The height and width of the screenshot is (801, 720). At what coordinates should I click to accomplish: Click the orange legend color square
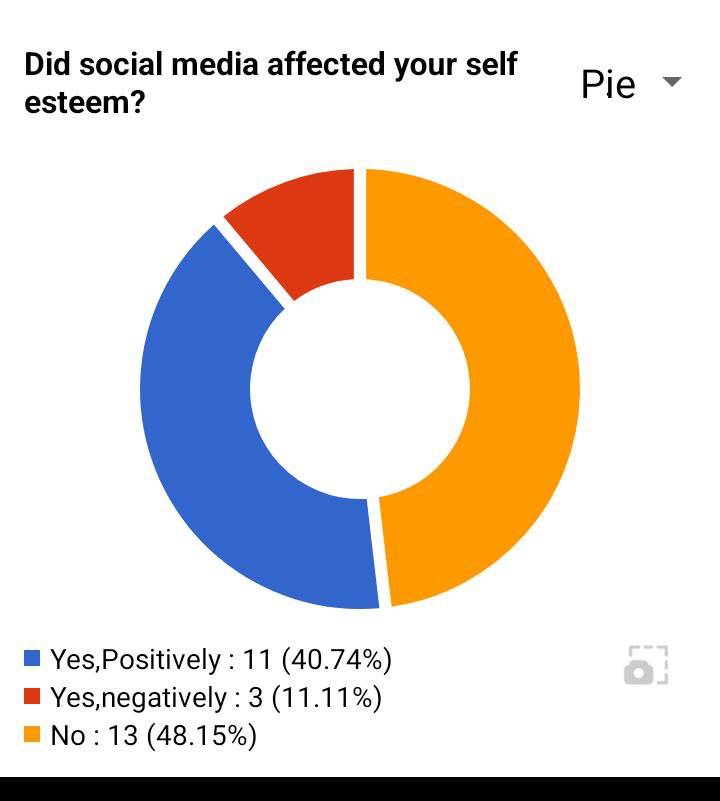[32, 735]
